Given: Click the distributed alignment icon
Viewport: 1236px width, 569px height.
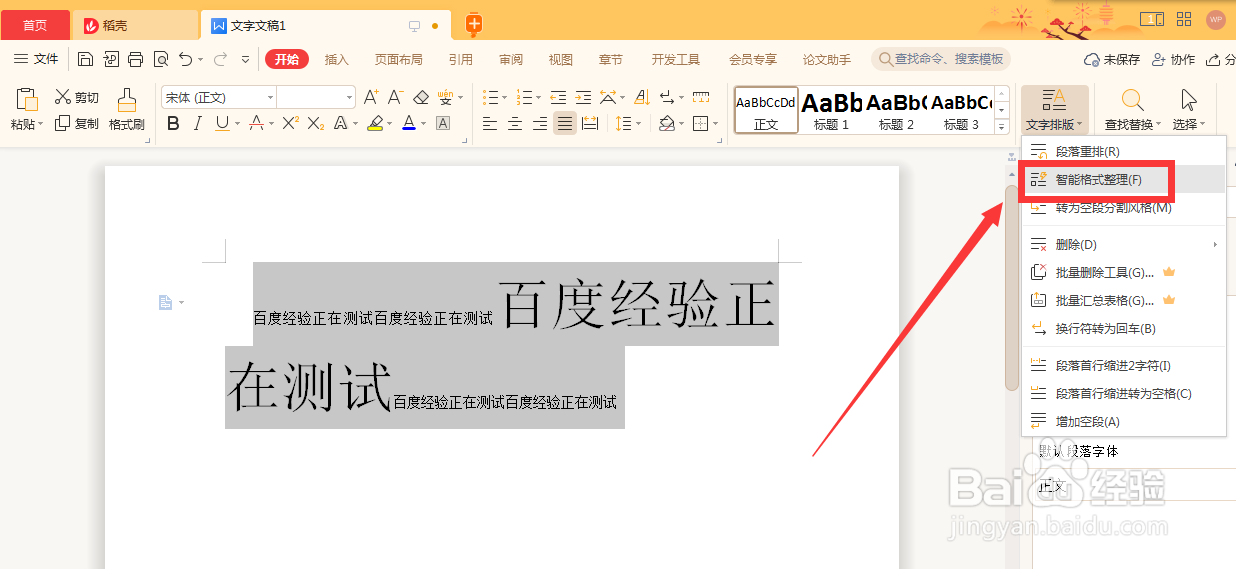Looking at the screenshot, I should [590, 124].
